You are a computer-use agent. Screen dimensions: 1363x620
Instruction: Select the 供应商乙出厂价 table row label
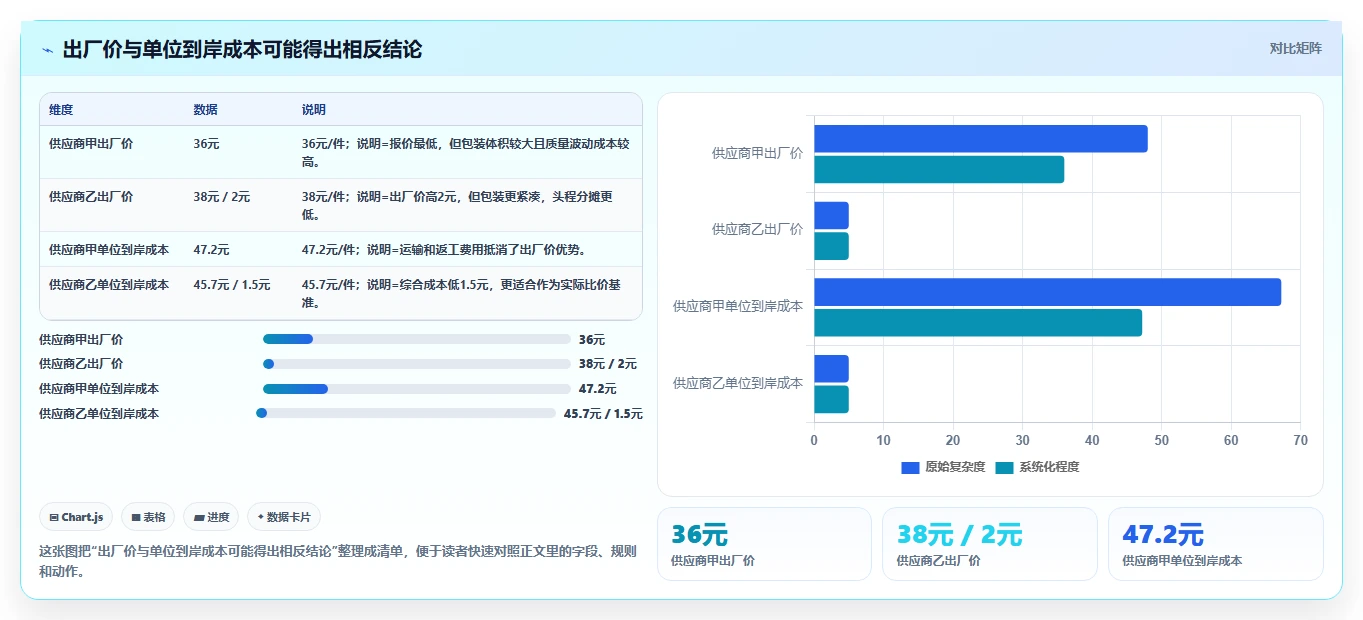pos(91,197)
